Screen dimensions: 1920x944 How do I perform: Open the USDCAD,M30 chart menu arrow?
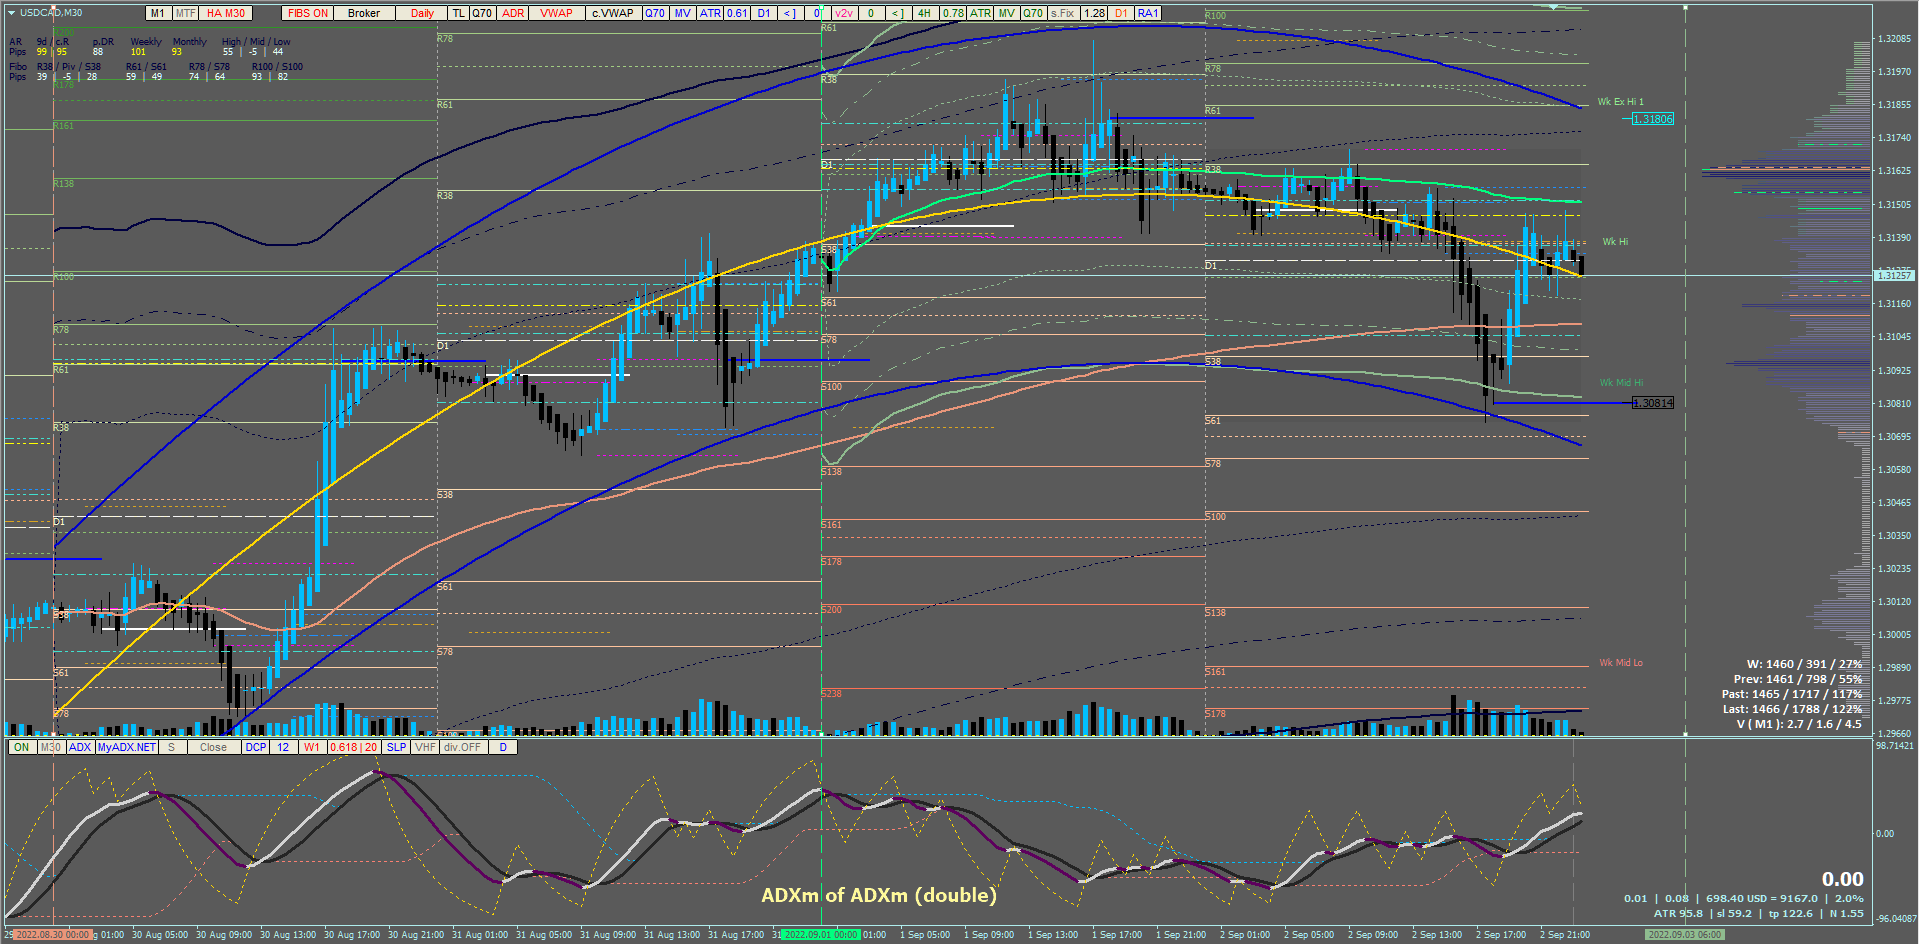pos(11,13)
